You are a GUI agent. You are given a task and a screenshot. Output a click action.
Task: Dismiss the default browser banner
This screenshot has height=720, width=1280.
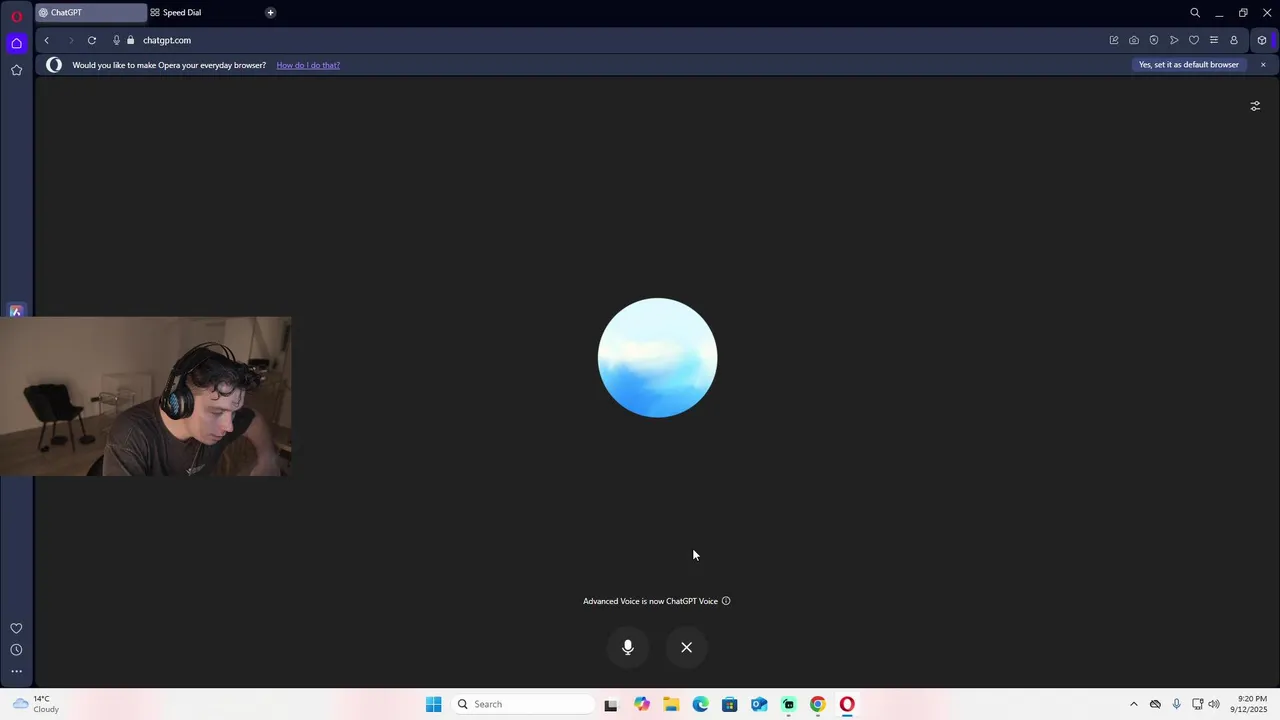click(x=1263, y=65)
